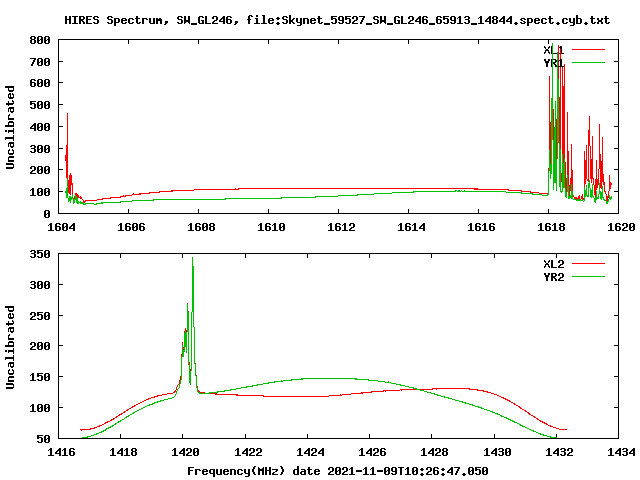Screen dimensions: 640x480
Task: Click the 1422 frequency tick label
Action: (248, 452)
